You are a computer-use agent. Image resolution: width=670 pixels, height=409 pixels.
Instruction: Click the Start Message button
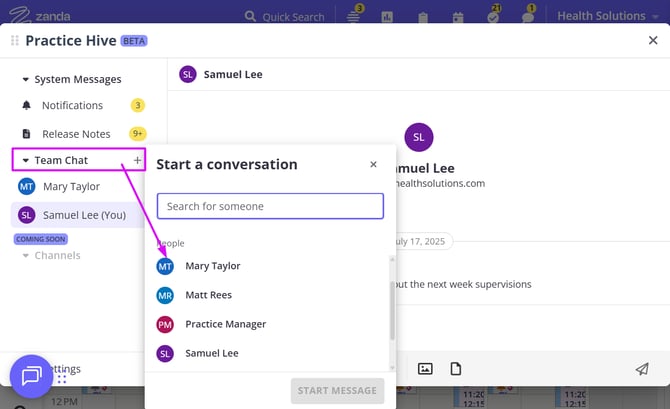tap(337, 390)
